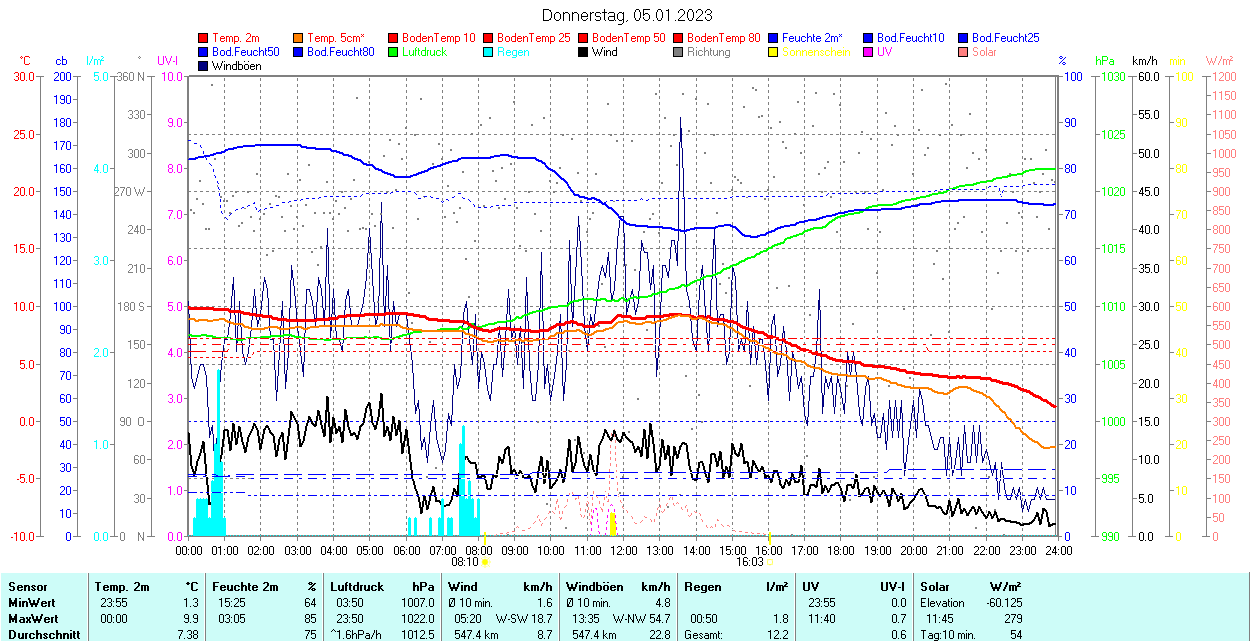Click the Bod.Feucht80 legend label
1250x641 pixels.
340,52
